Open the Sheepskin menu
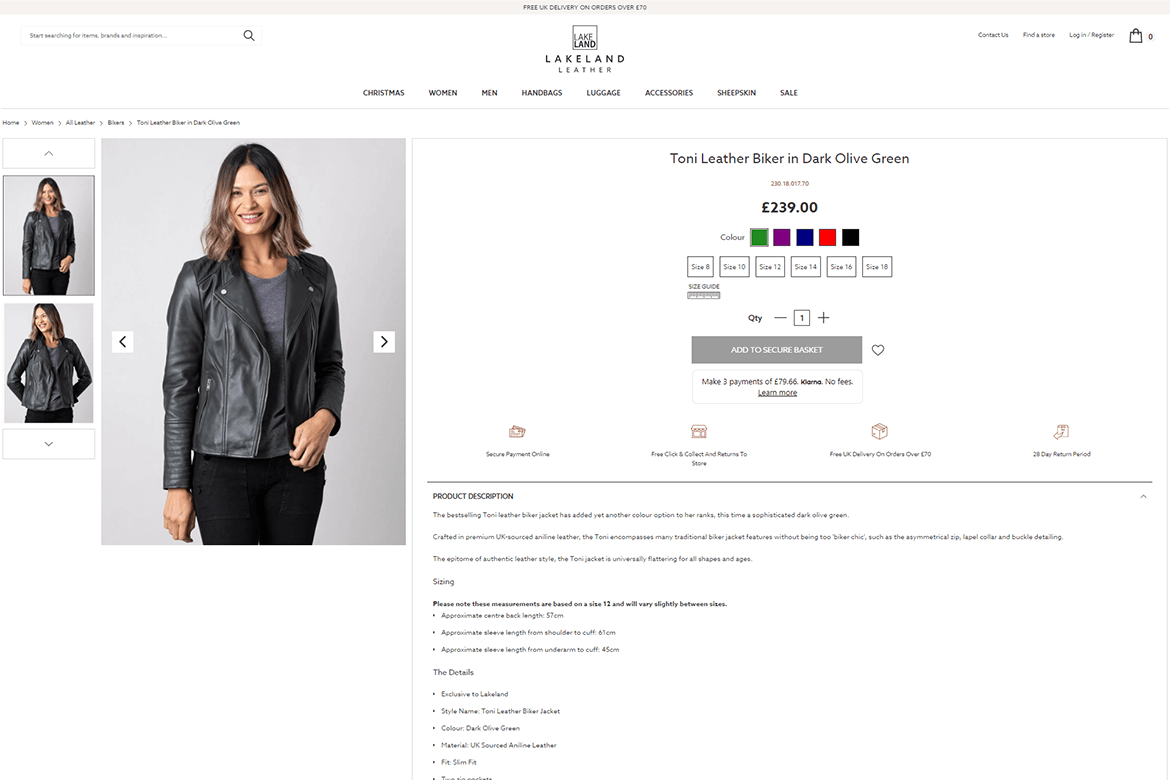This screenshot has height=780, width=1170. point(736,93)
